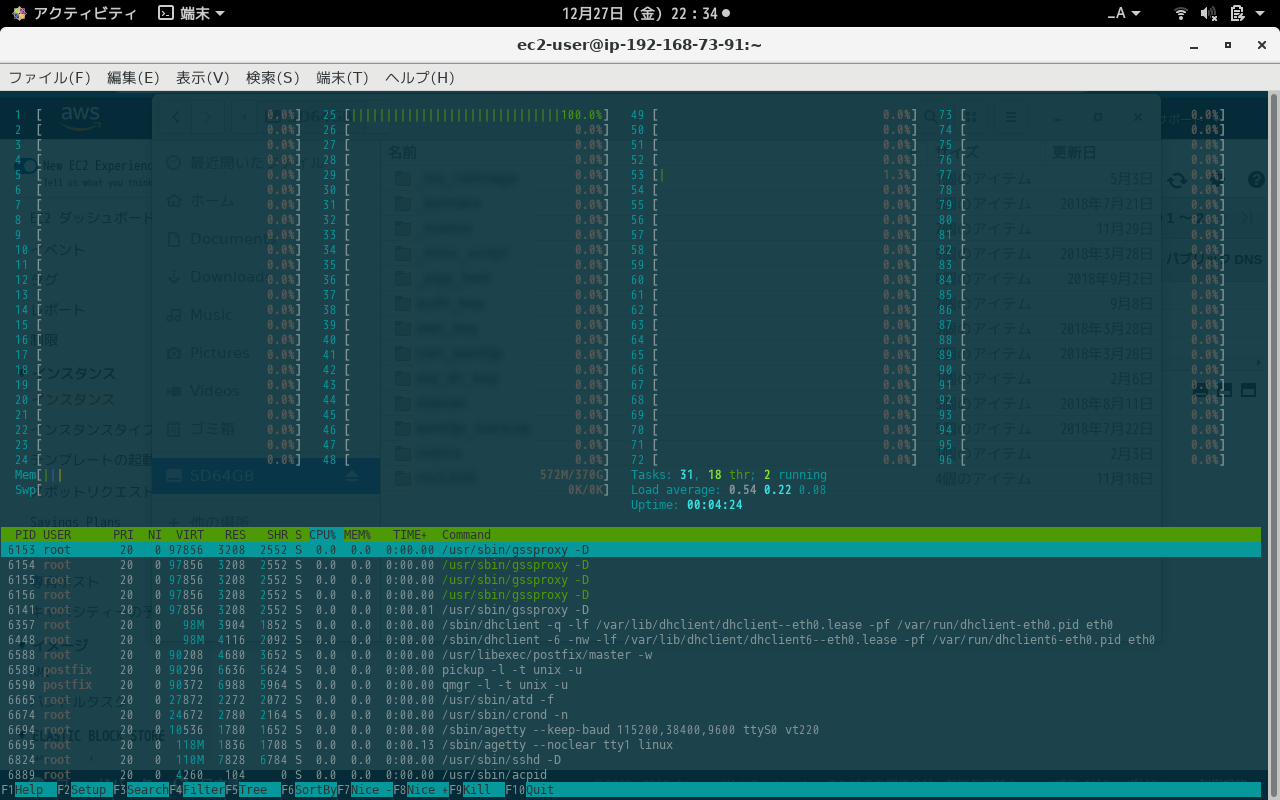Screen dimensions: 1280x800
Task: Expand the 端末 application menu in top bar
Action: [x=191, y=13]
